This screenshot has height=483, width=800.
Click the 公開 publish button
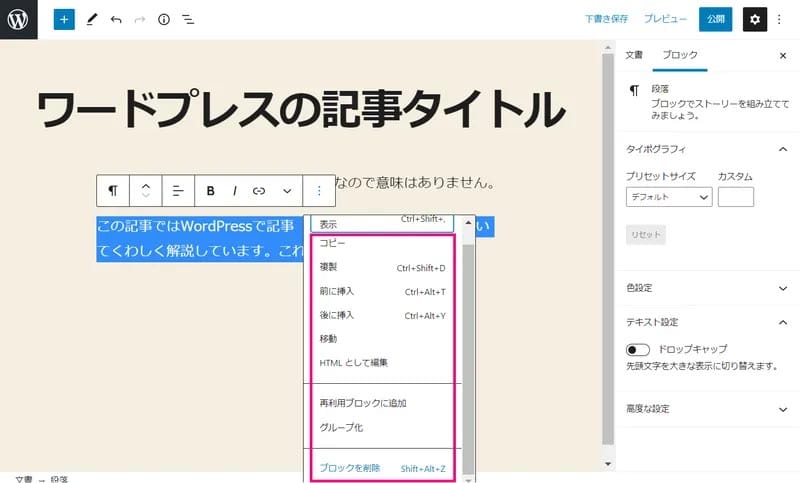coord(715,19)
